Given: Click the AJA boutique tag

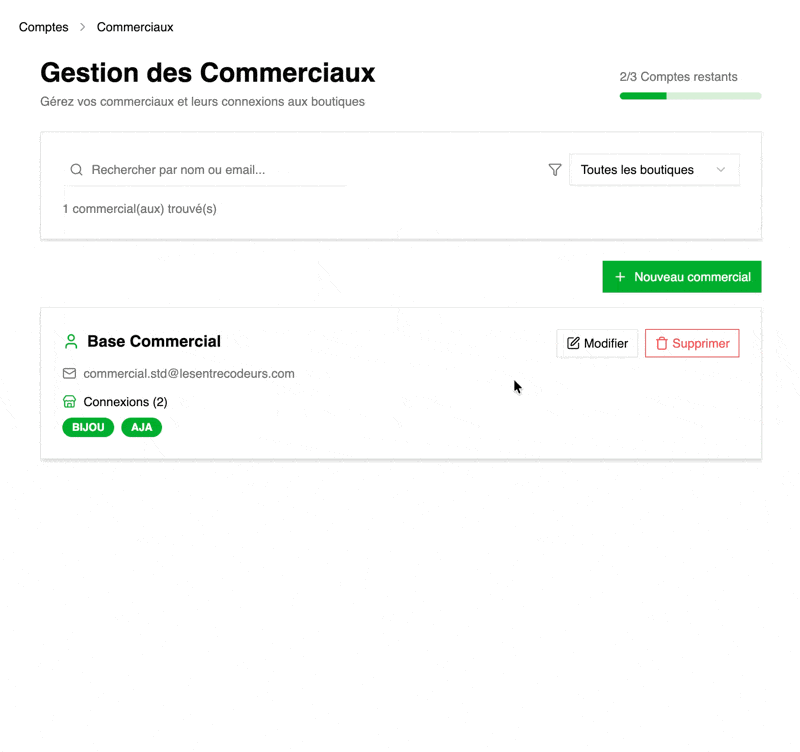Looking at the screenshot, I should (x=142, y=427).
